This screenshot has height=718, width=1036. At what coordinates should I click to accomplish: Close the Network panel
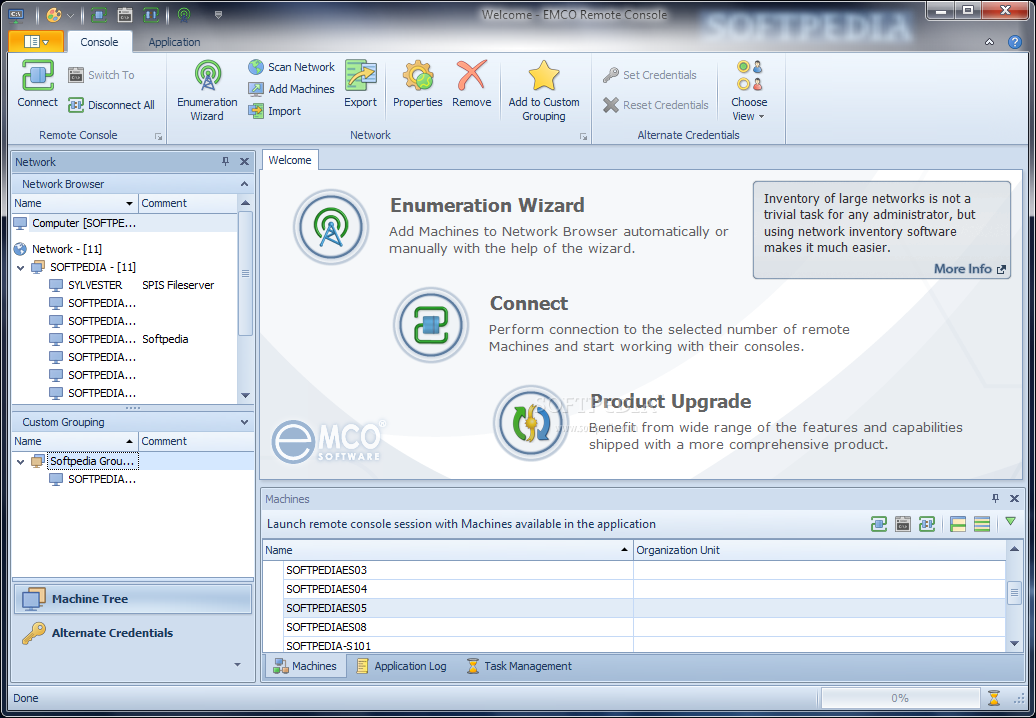pos(244,162)
